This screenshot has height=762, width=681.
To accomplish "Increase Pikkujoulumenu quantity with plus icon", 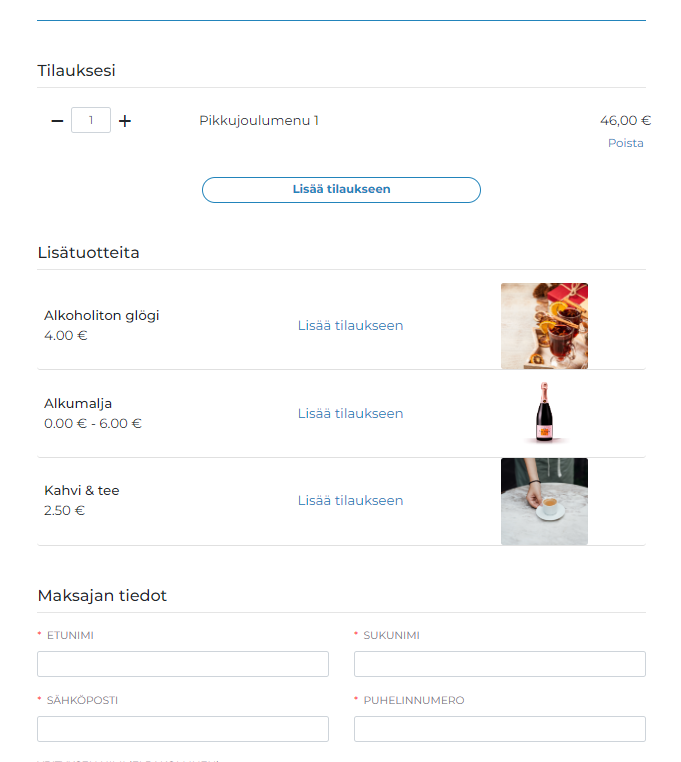I will [125, 121].
